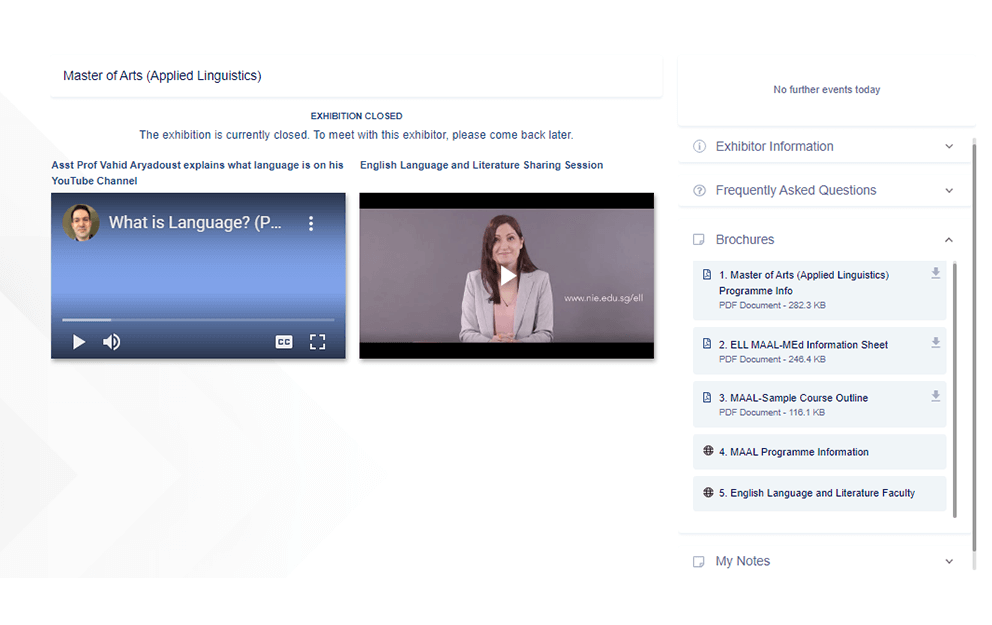The image size is (992, 625).
Task: Open Master of Arts Programme Info PDF
Action: pyautogui.click(x=819, y=290)
